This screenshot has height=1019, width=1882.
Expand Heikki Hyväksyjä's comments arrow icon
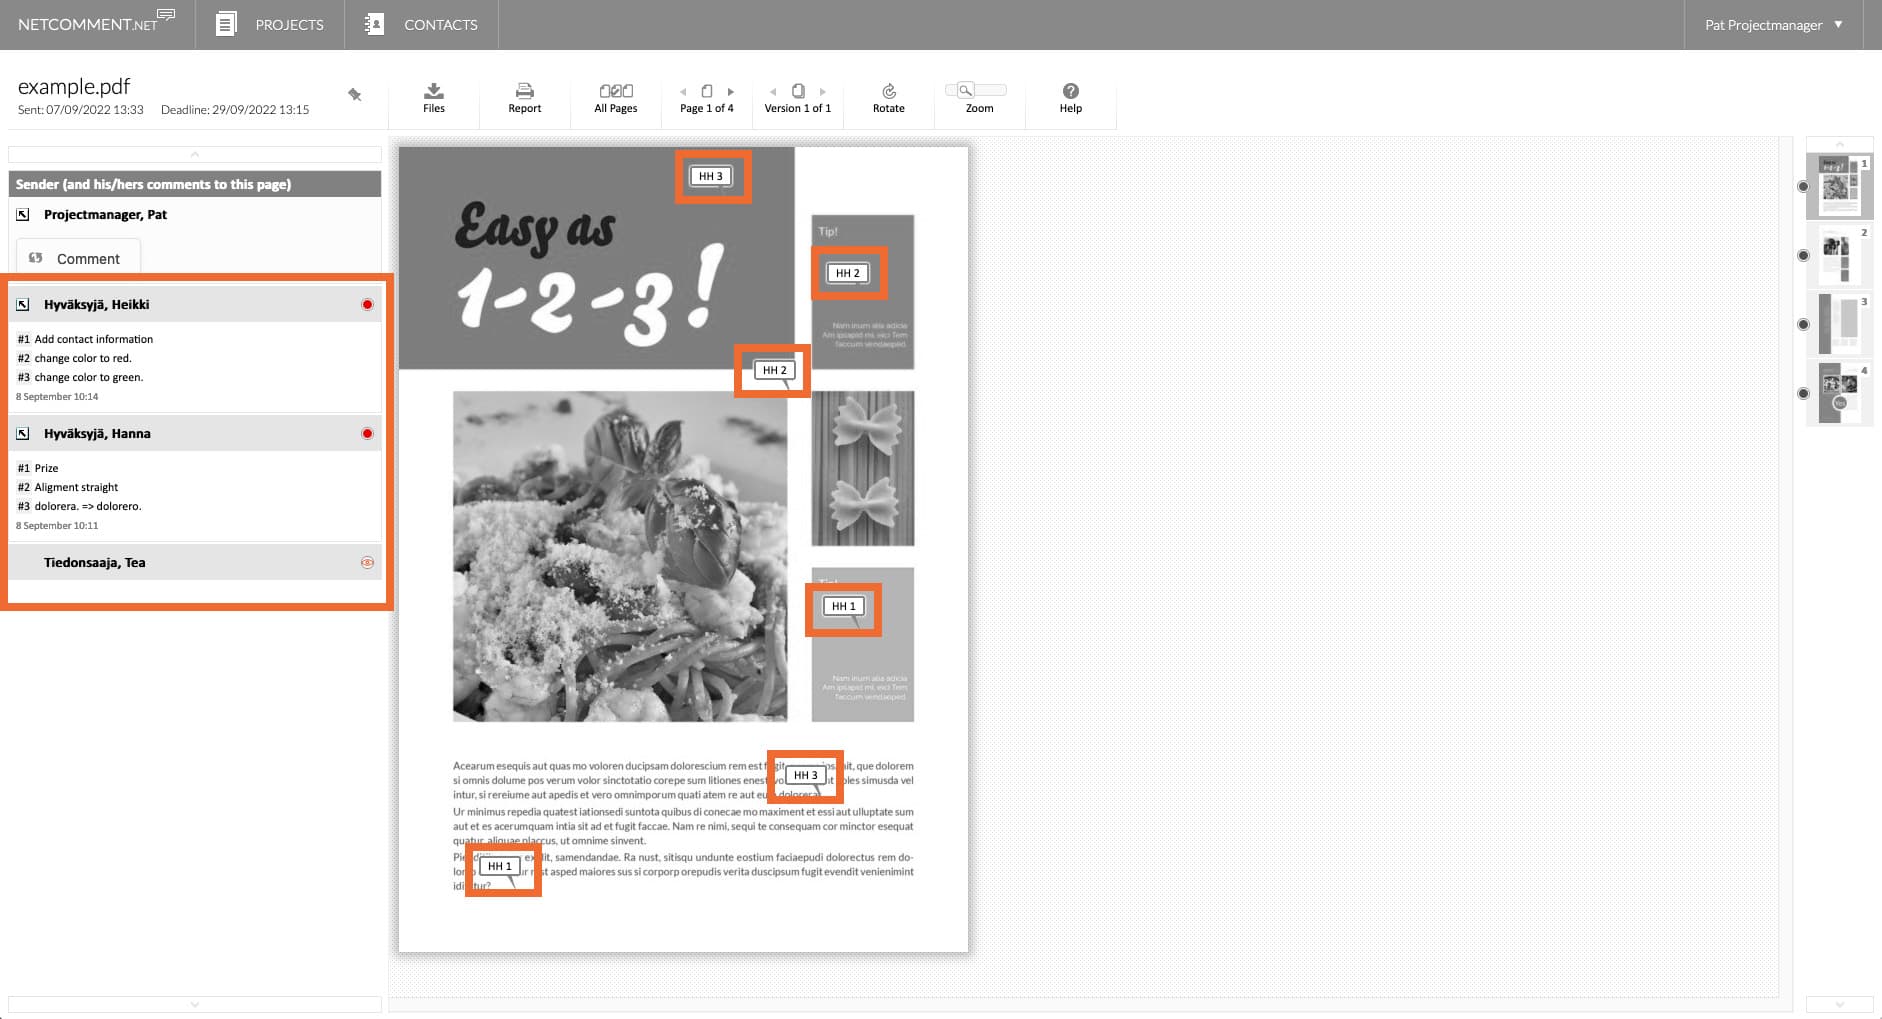click(x=23, y=305)
